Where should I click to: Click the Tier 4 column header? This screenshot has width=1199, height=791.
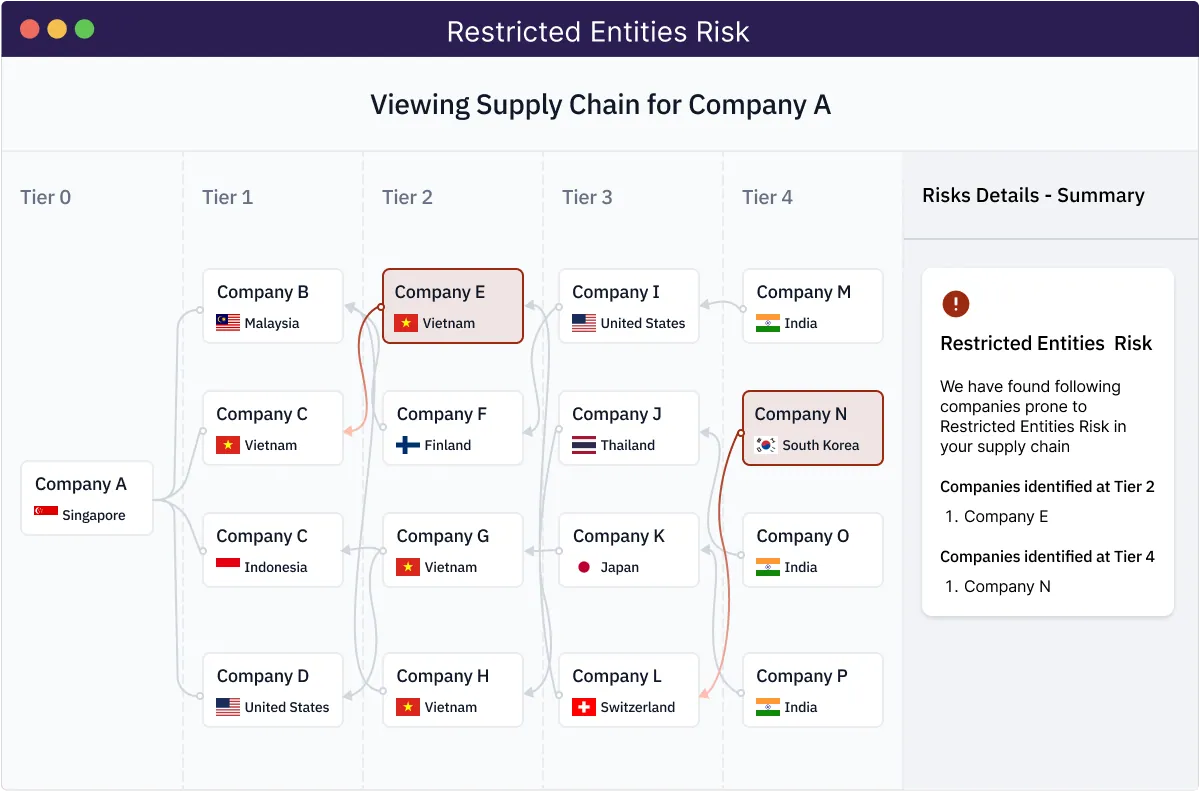click(767, 197)
